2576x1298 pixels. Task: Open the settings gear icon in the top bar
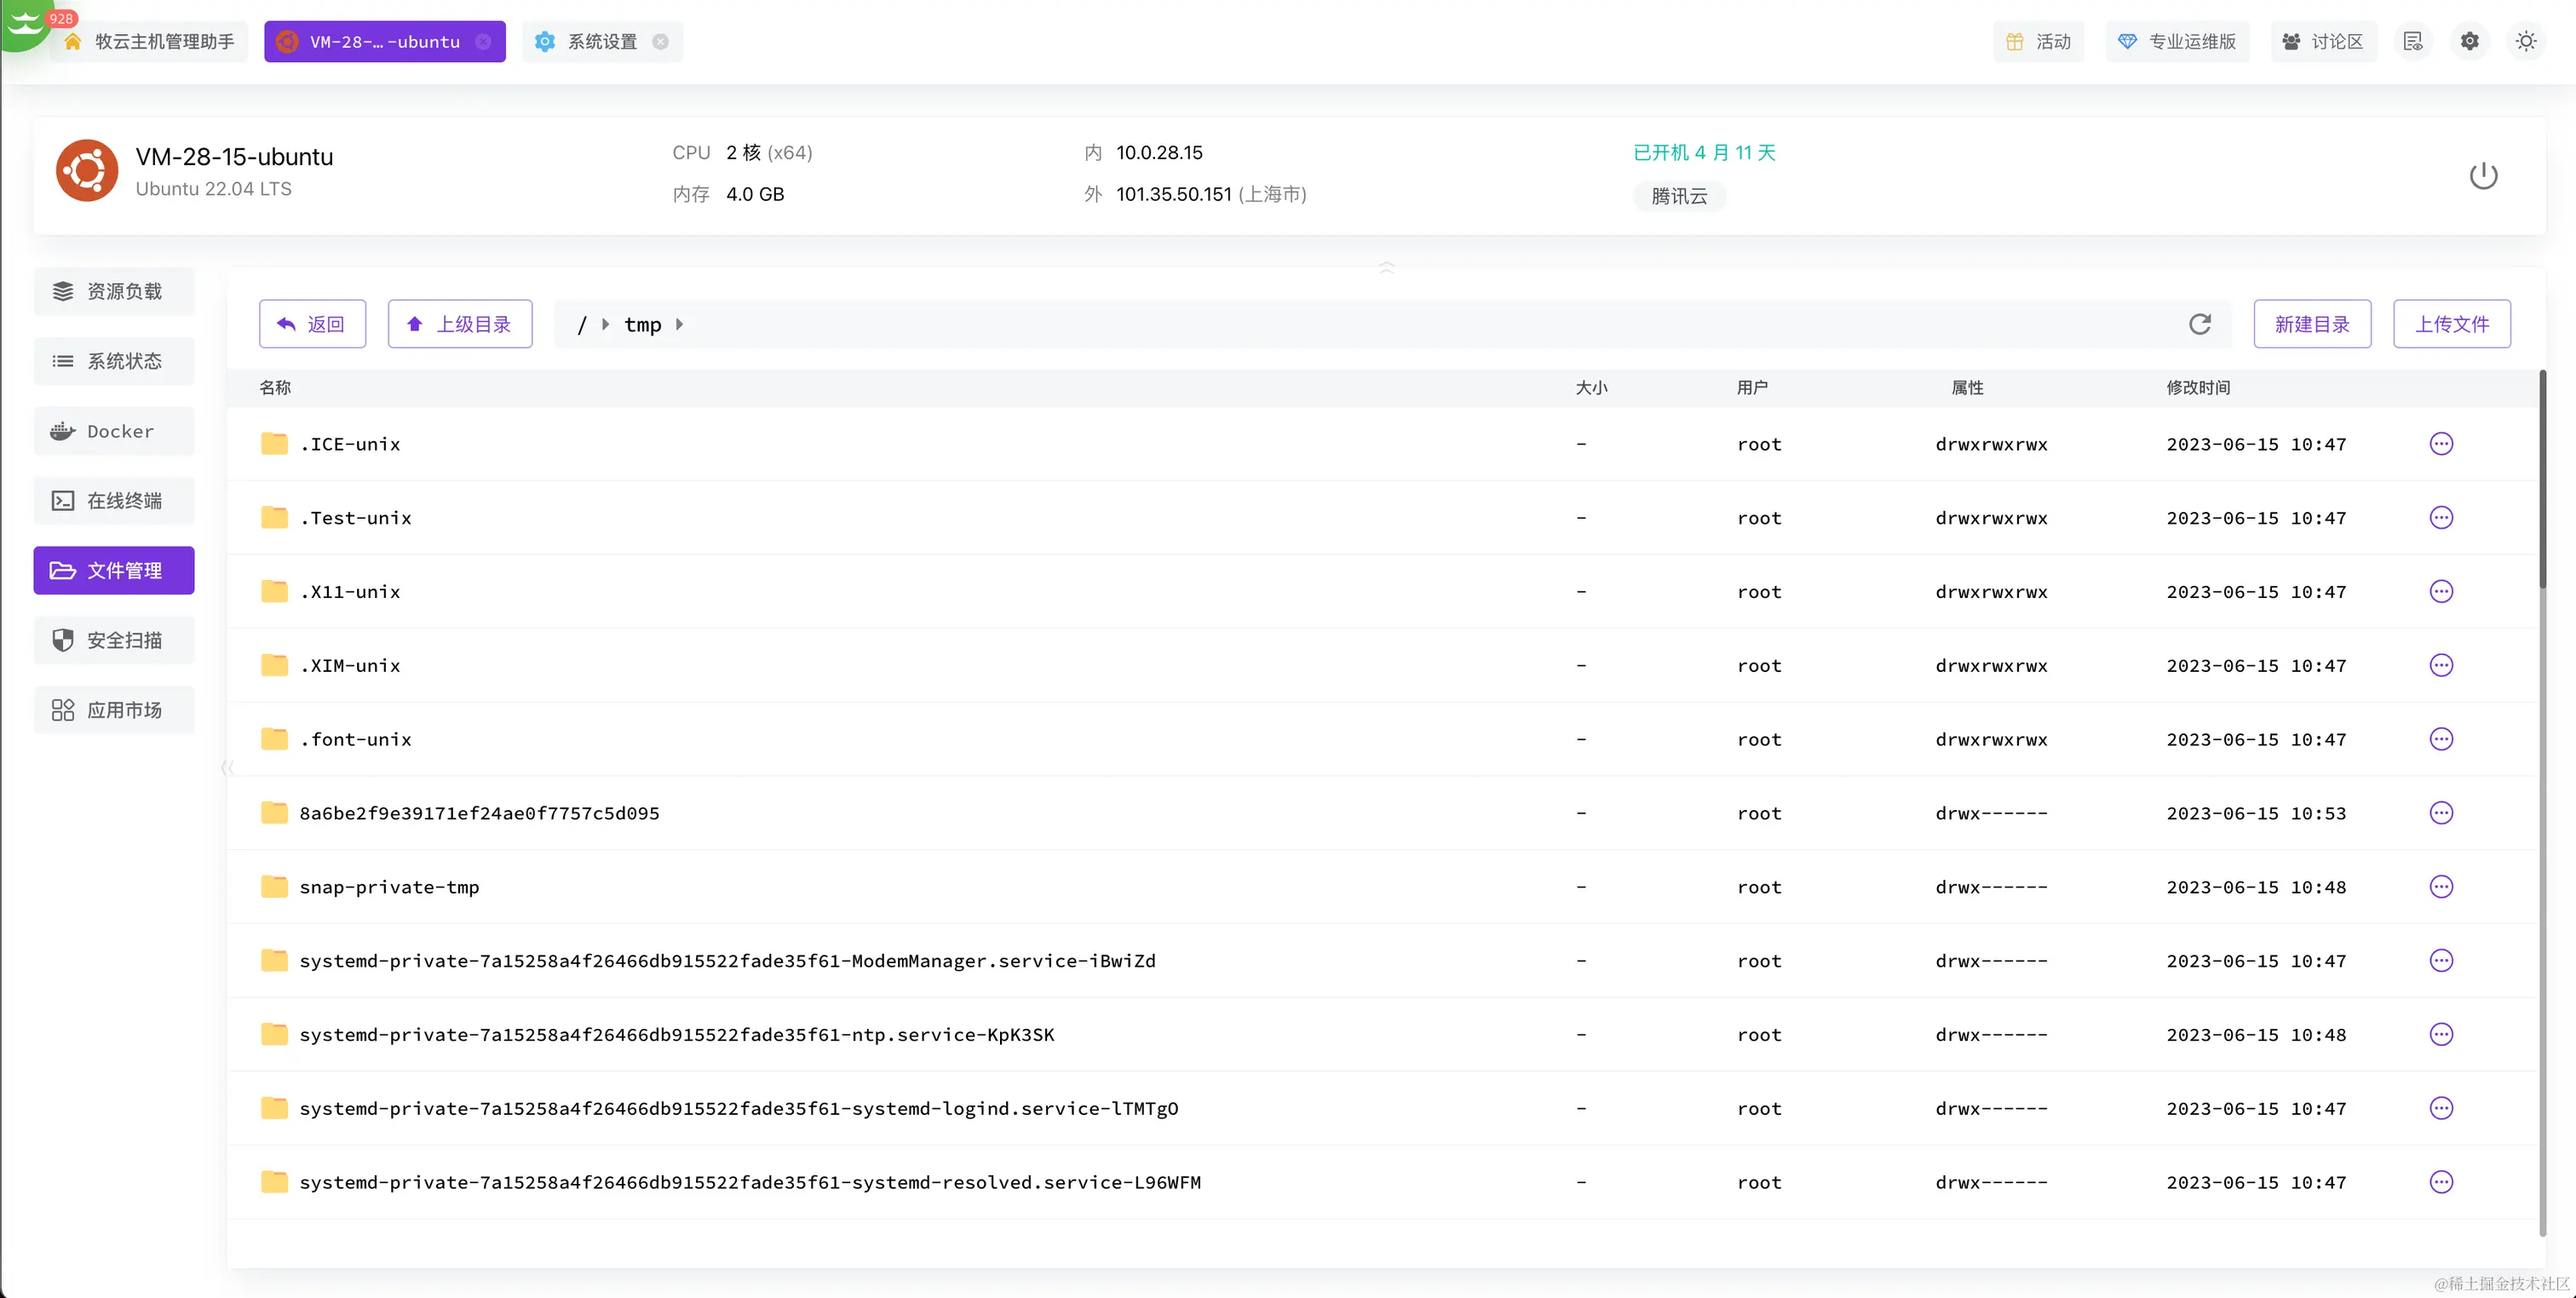coord(2469,41)
